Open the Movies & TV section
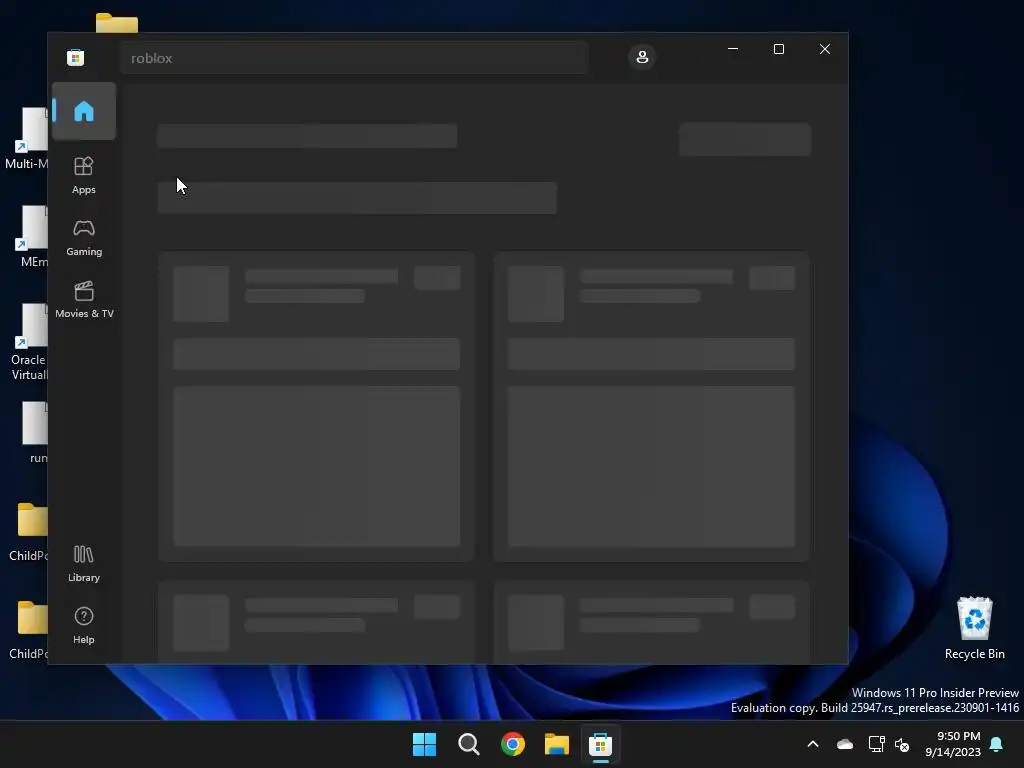 [x=84, y=300]
